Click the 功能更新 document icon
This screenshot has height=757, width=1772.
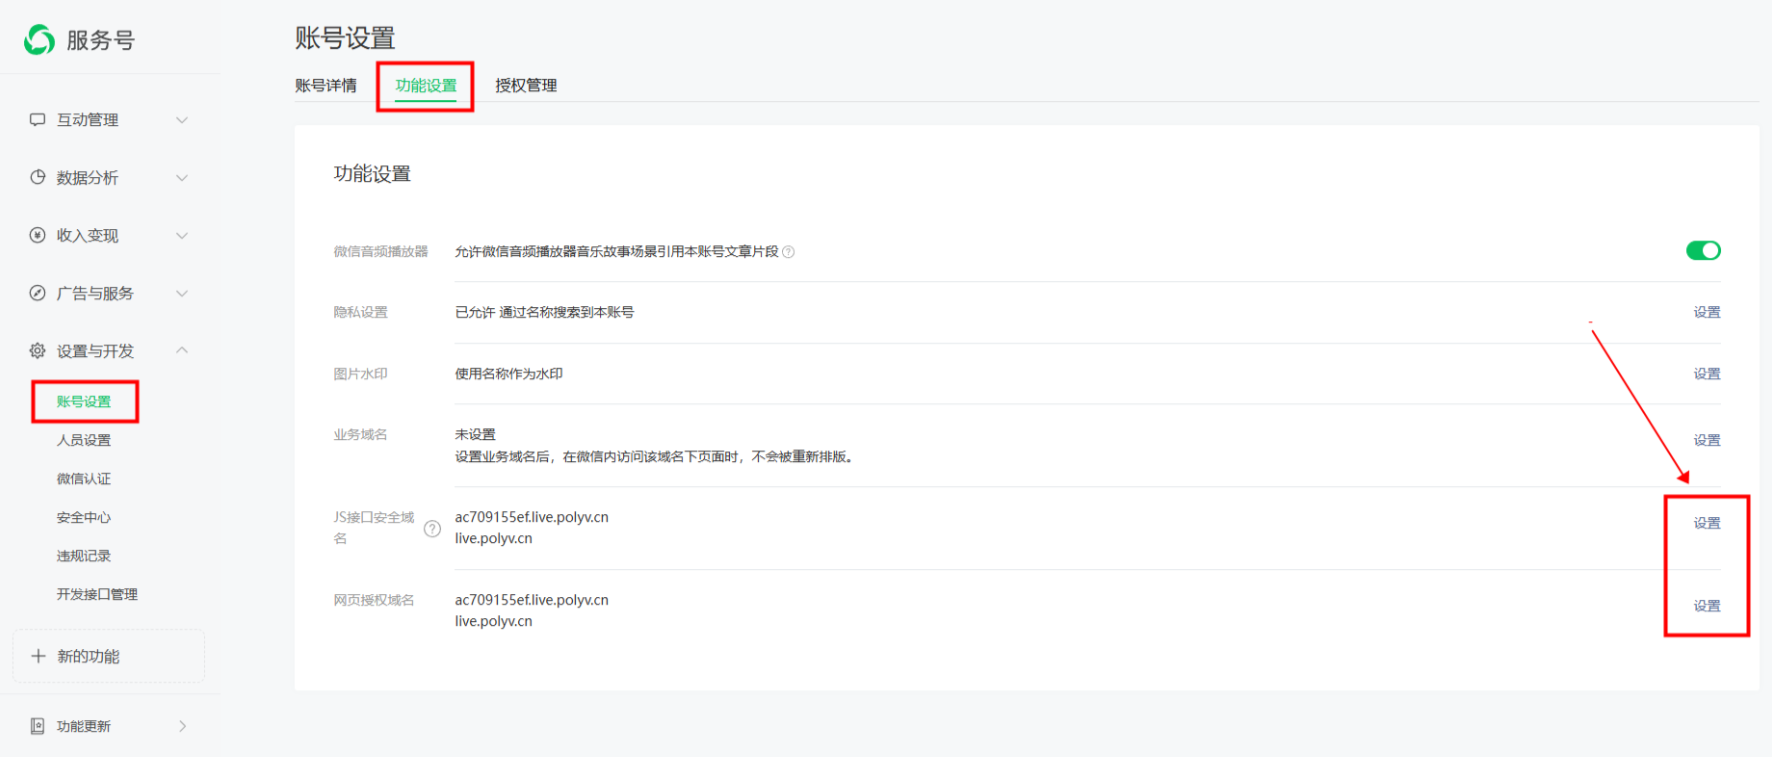click(x=37, y=726)
